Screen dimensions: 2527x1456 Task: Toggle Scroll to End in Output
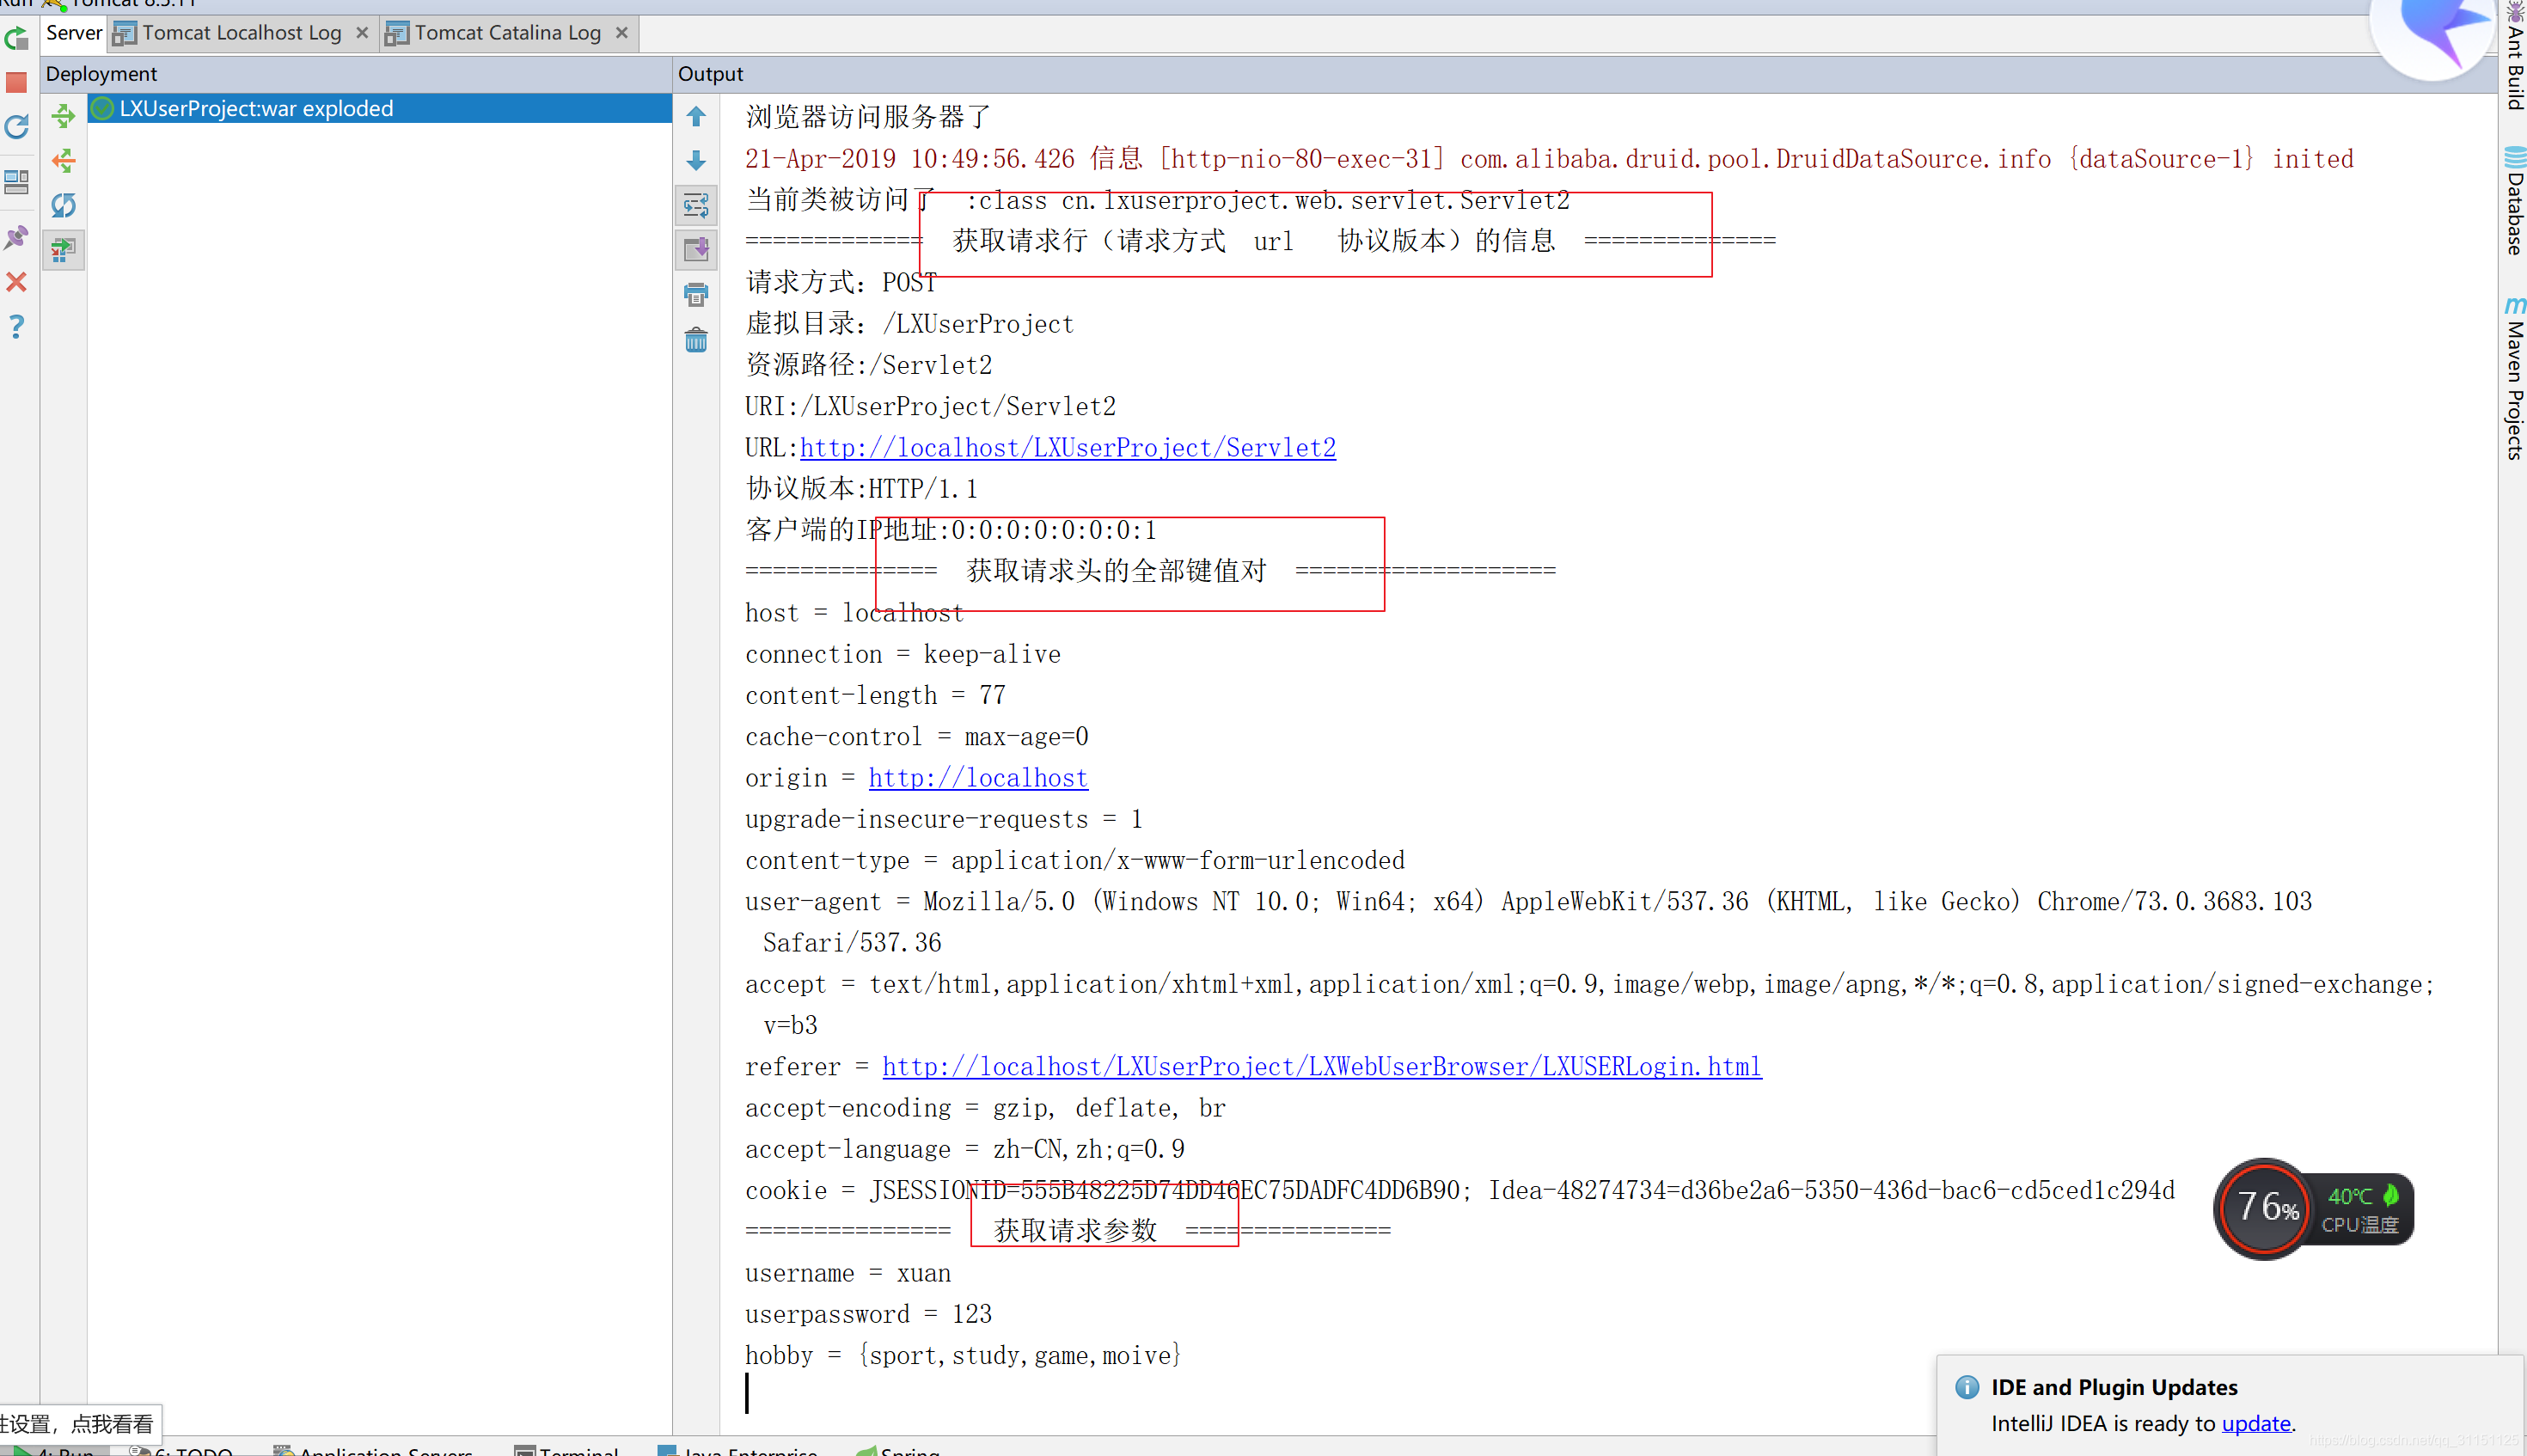(x=696, y=249)
